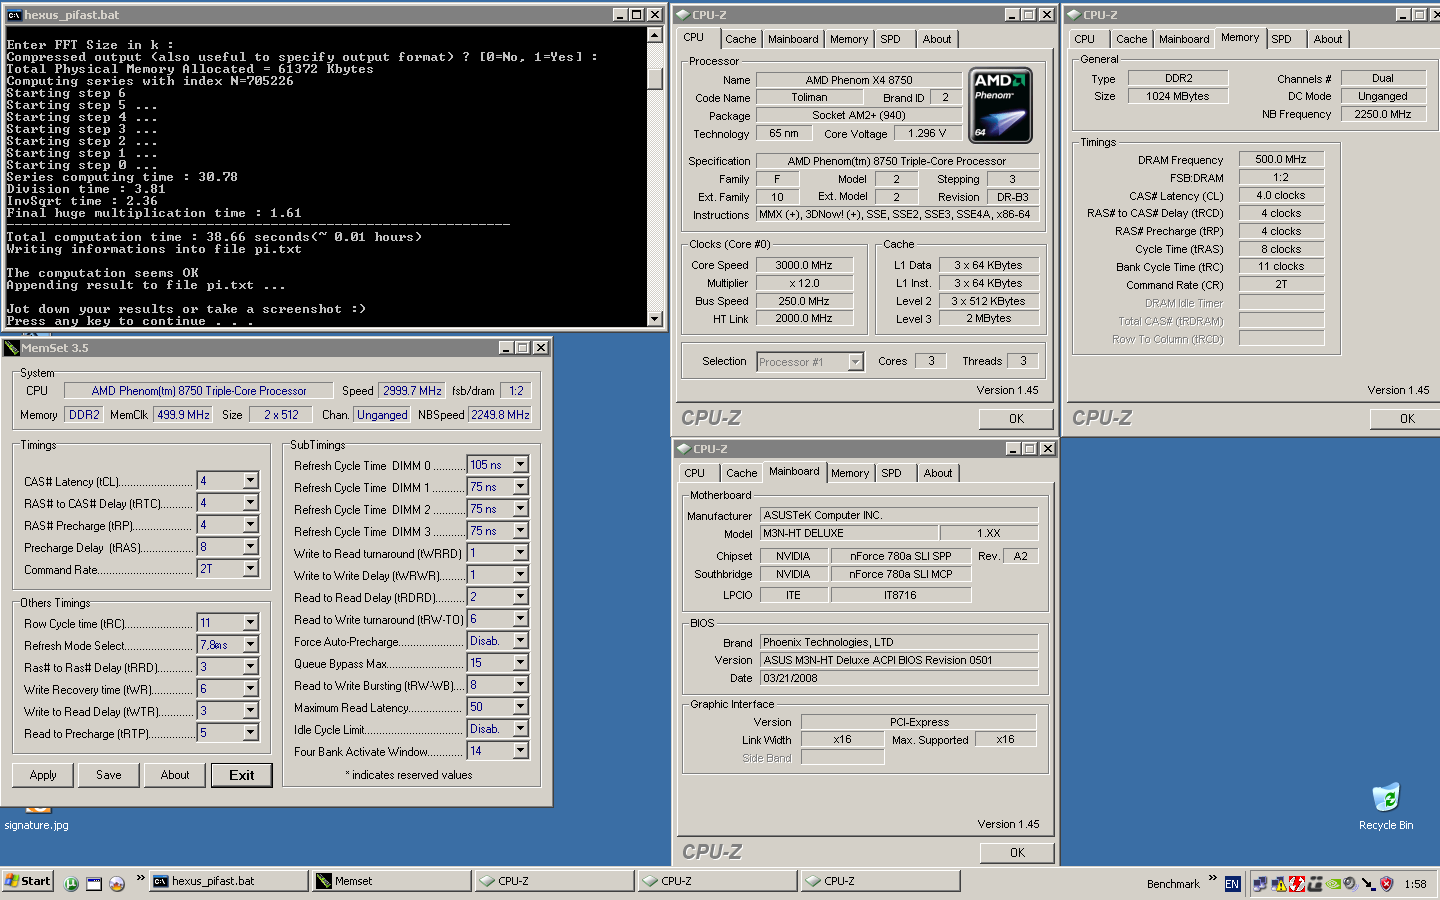The height and width of the screenshot is (900, 1440).
Task: Open the Command Rate dropdown in MemSet
Action: point(250,569)
